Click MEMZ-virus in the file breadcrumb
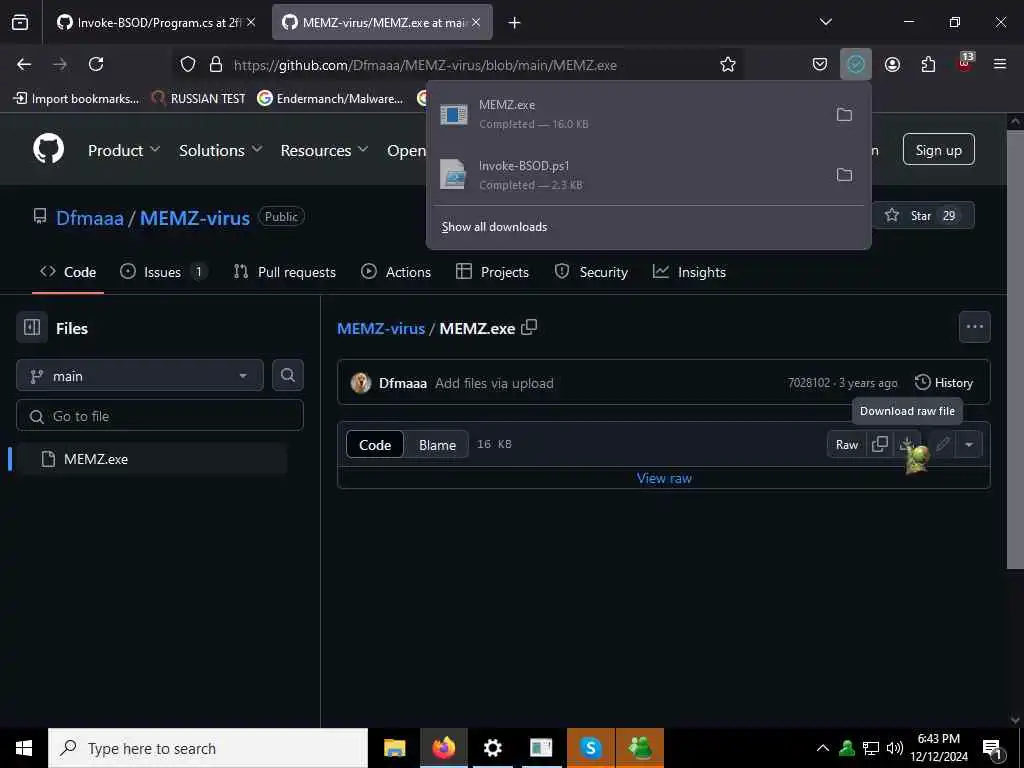This screenshot has height=768, width=1024. pyautogui.click(x=381, y=328)
